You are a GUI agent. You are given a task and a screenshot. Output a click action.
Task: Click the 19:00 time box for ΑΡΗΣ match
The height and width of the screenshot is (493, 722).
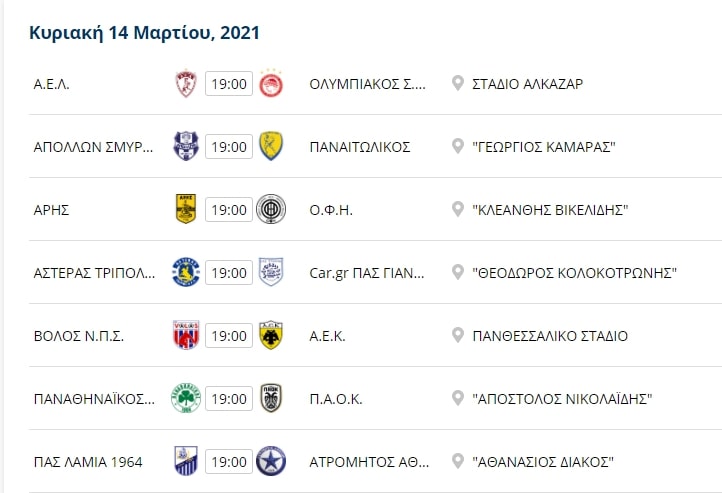click(x=229, y=210)
